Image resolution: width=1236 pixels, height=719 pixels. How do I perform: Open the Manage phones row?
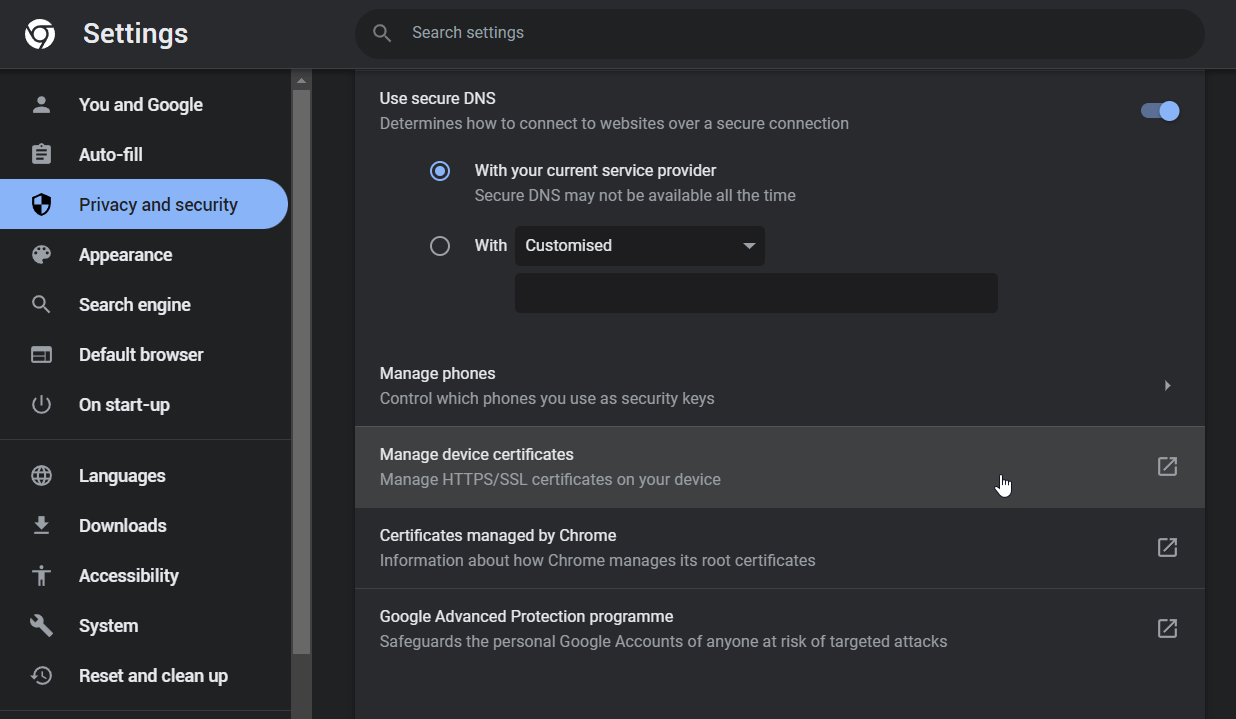[780, 386]
